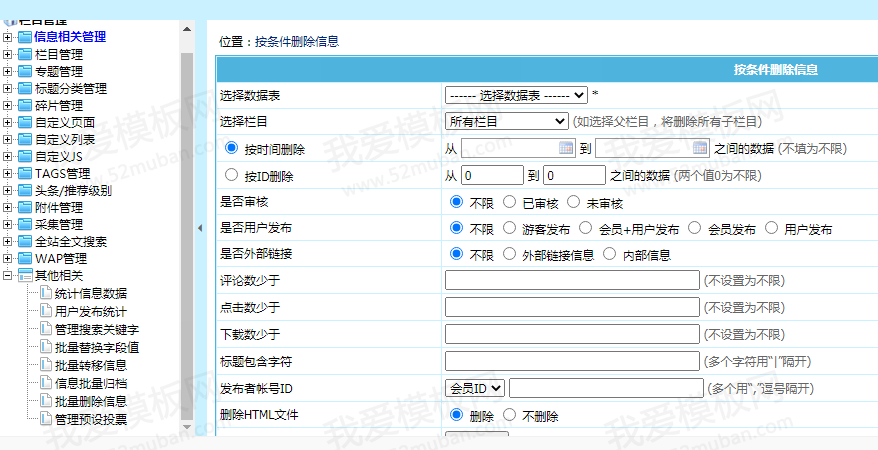Click page icon beside 批量转移信息
Screen dimensions: 878x450
pyautogui.click(x=46, y=365)
